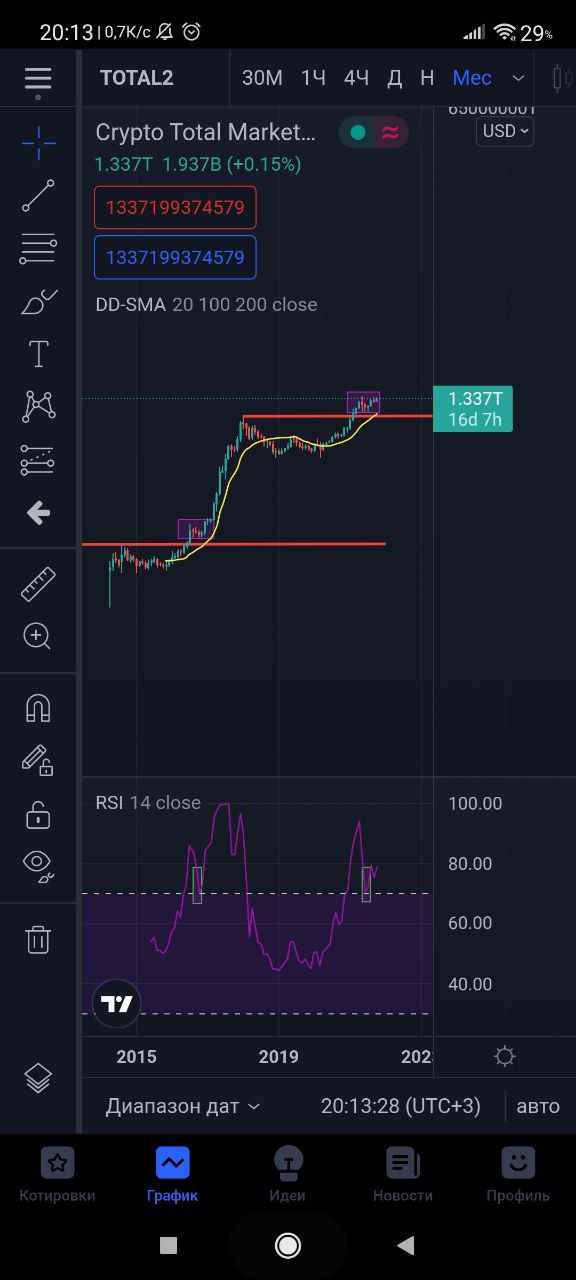Select the DD-SMA indicator legend
The height and width of the screenshot is (1280, 576).
(206, 305)
